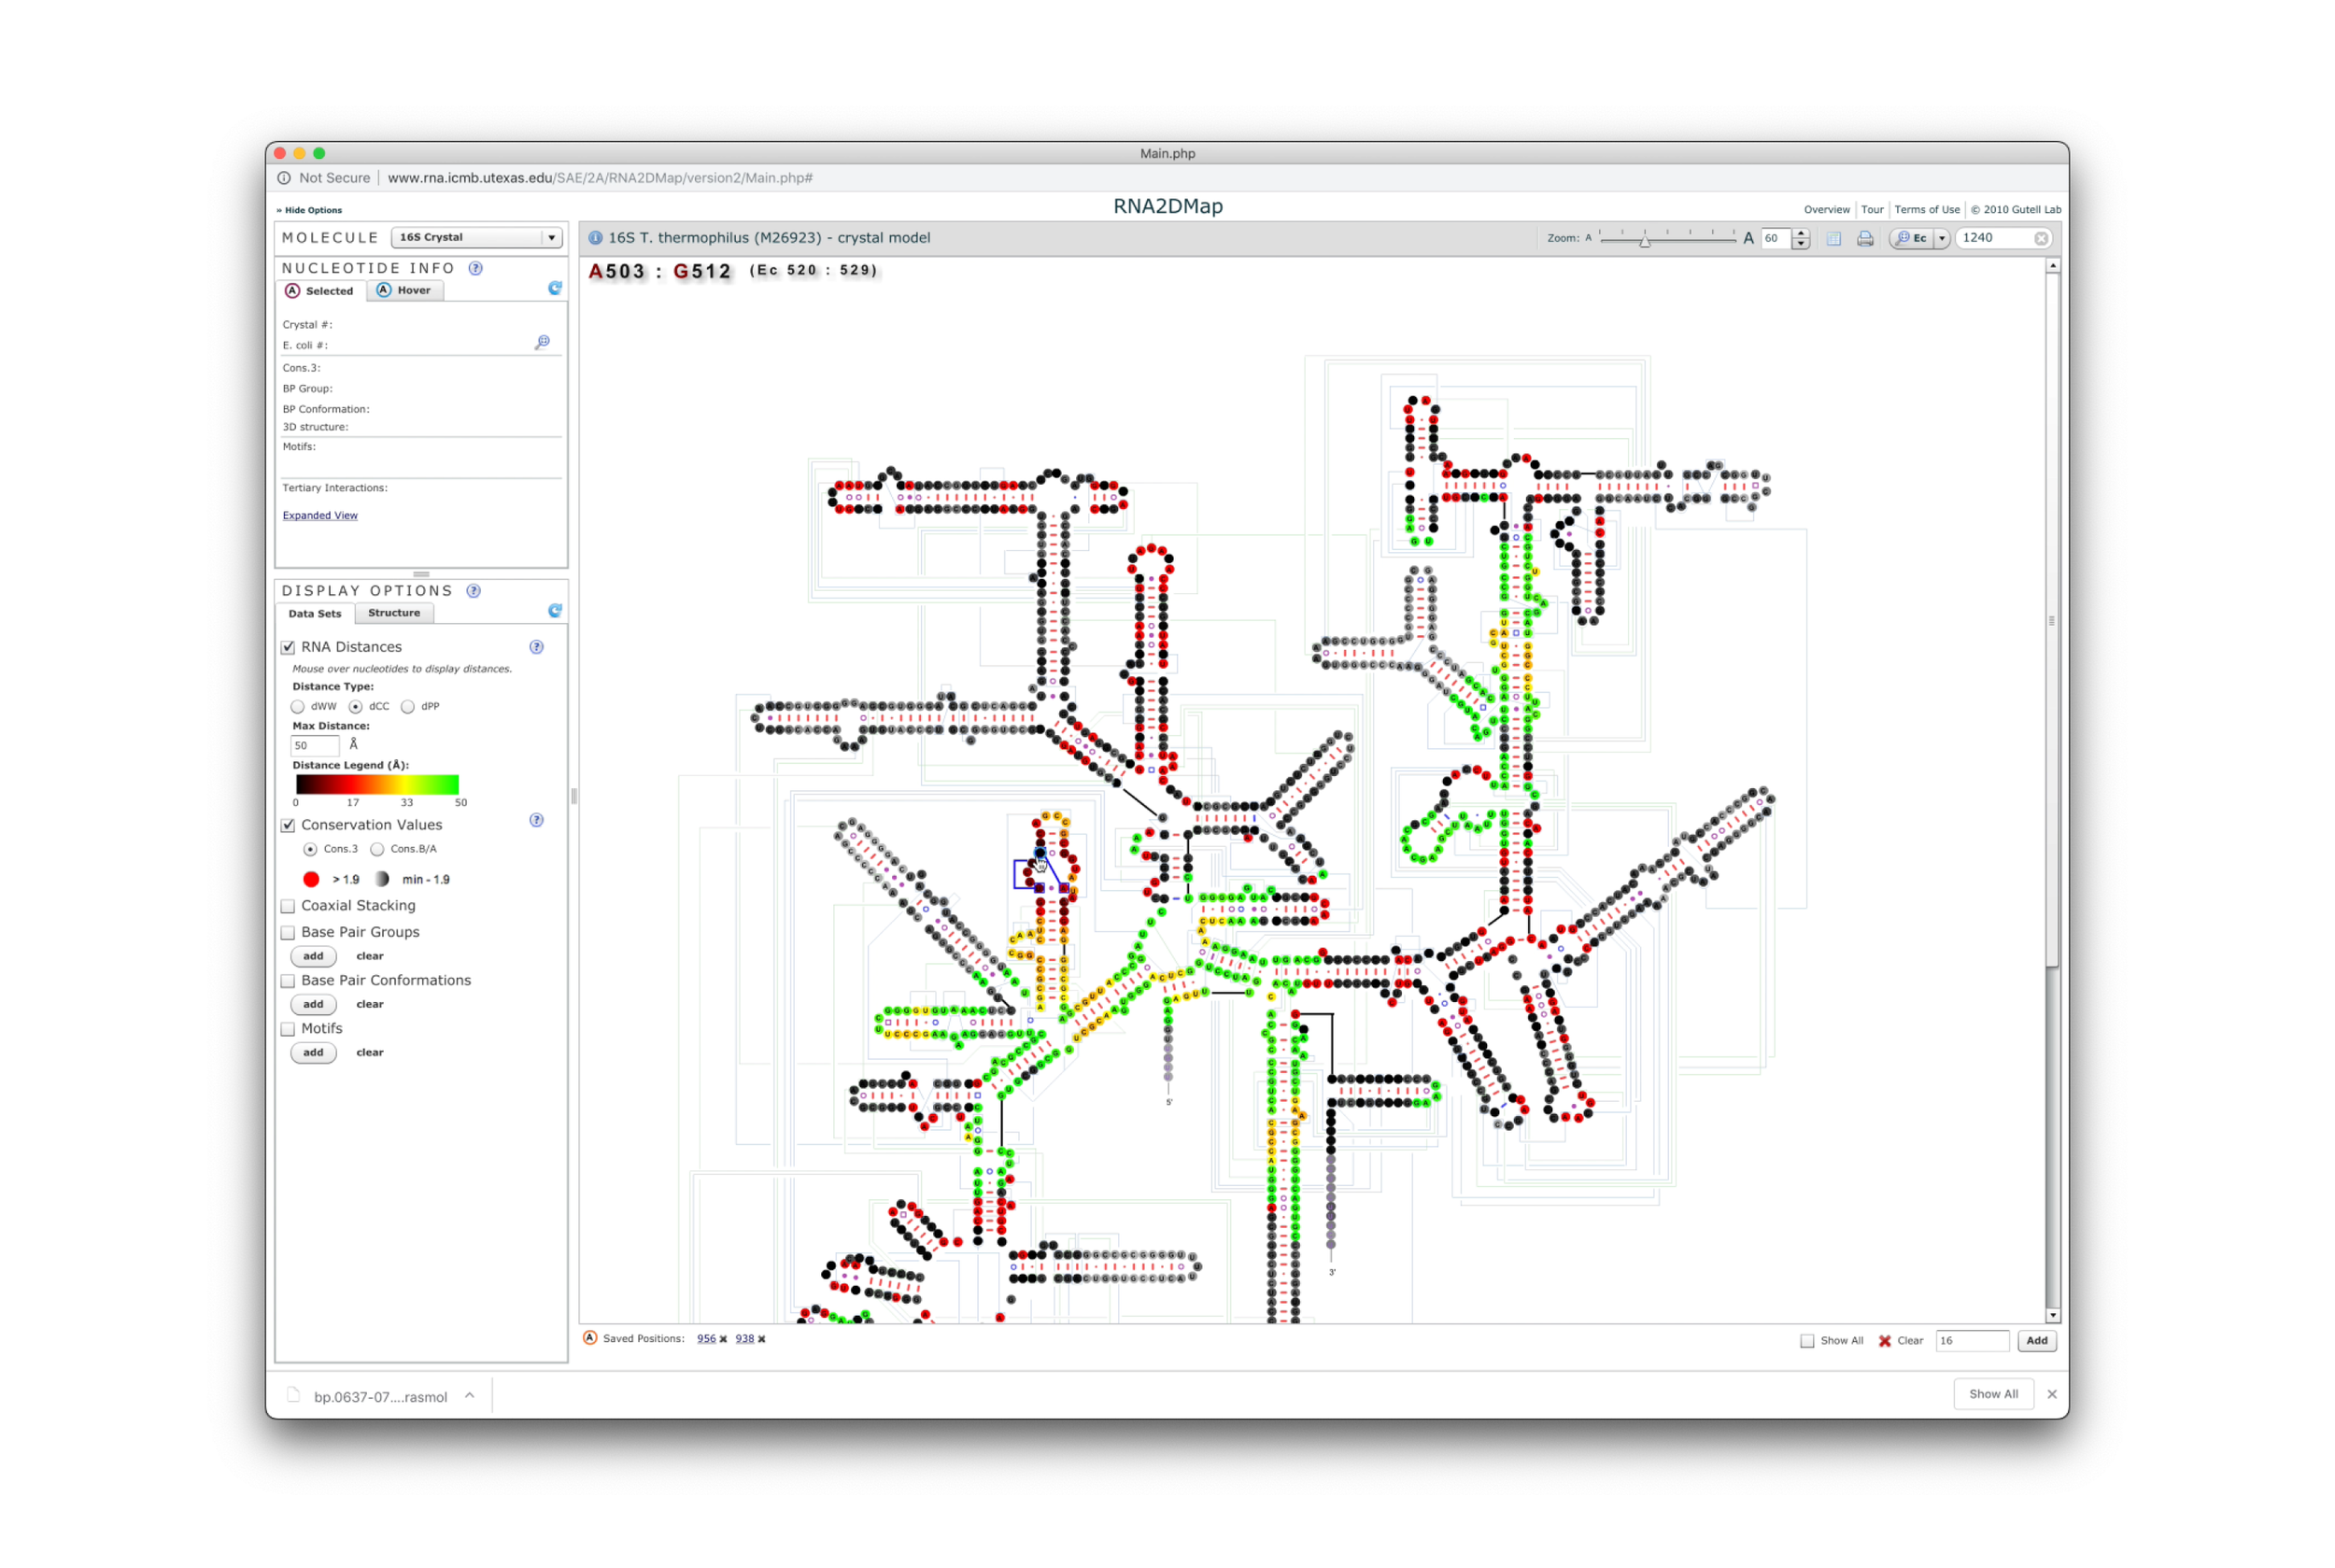Image resolution: width=2335 pixels, height=1568 pixels.
Task: Clear the 1240 search field with X icon
Action: (x=2041, y=238)
